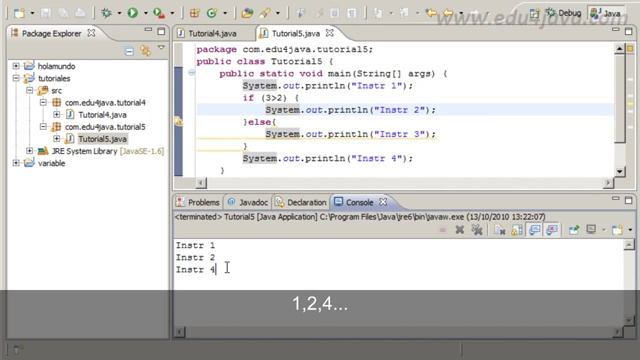This screenshot has height=360, width=640.
Task: Select the holamundo project
Action: click(56, 66)
